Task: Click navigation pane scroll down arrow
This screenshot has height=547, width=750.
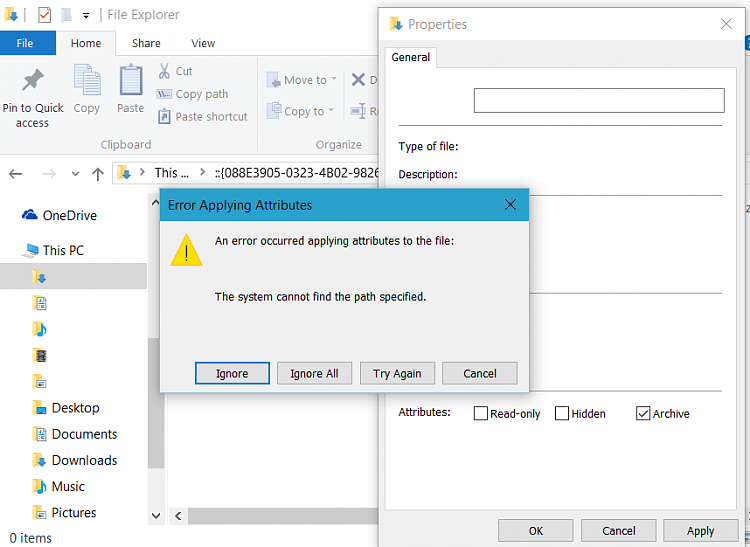Action: point(156,515)
